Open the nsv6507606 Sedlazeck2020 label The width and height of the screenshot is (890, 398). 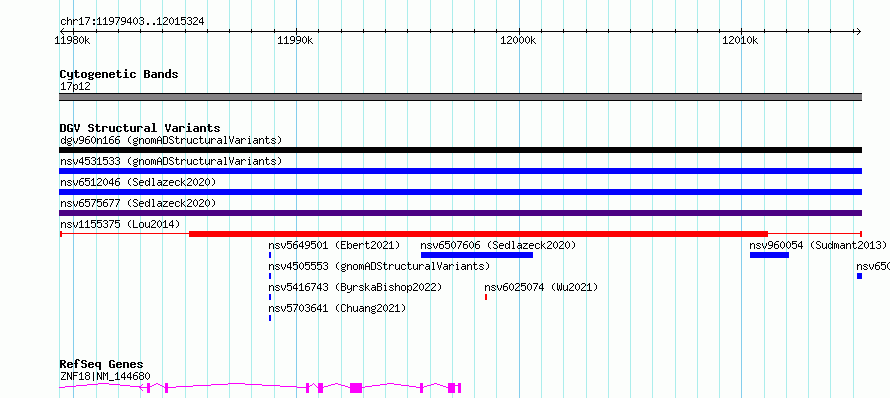(498, 245)
